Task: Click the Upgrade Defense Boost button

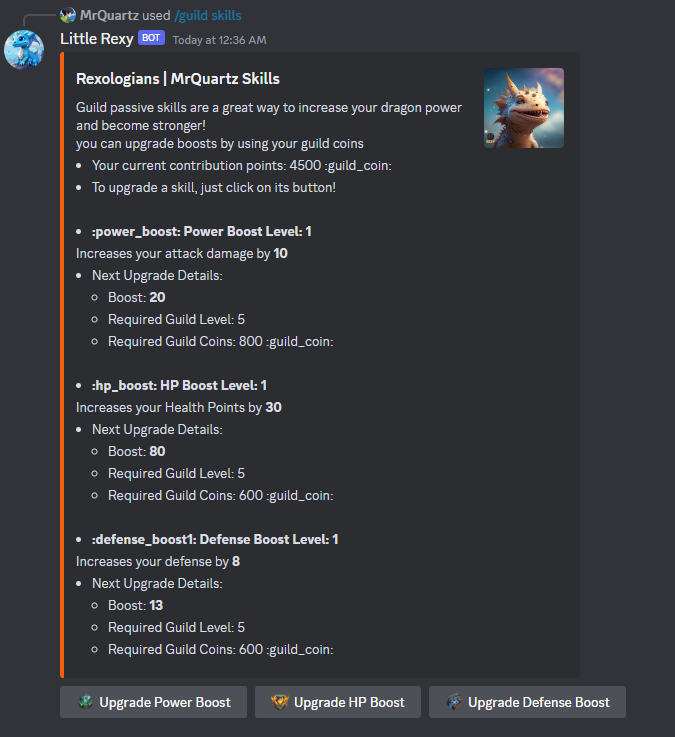Action: coord(527,702)
